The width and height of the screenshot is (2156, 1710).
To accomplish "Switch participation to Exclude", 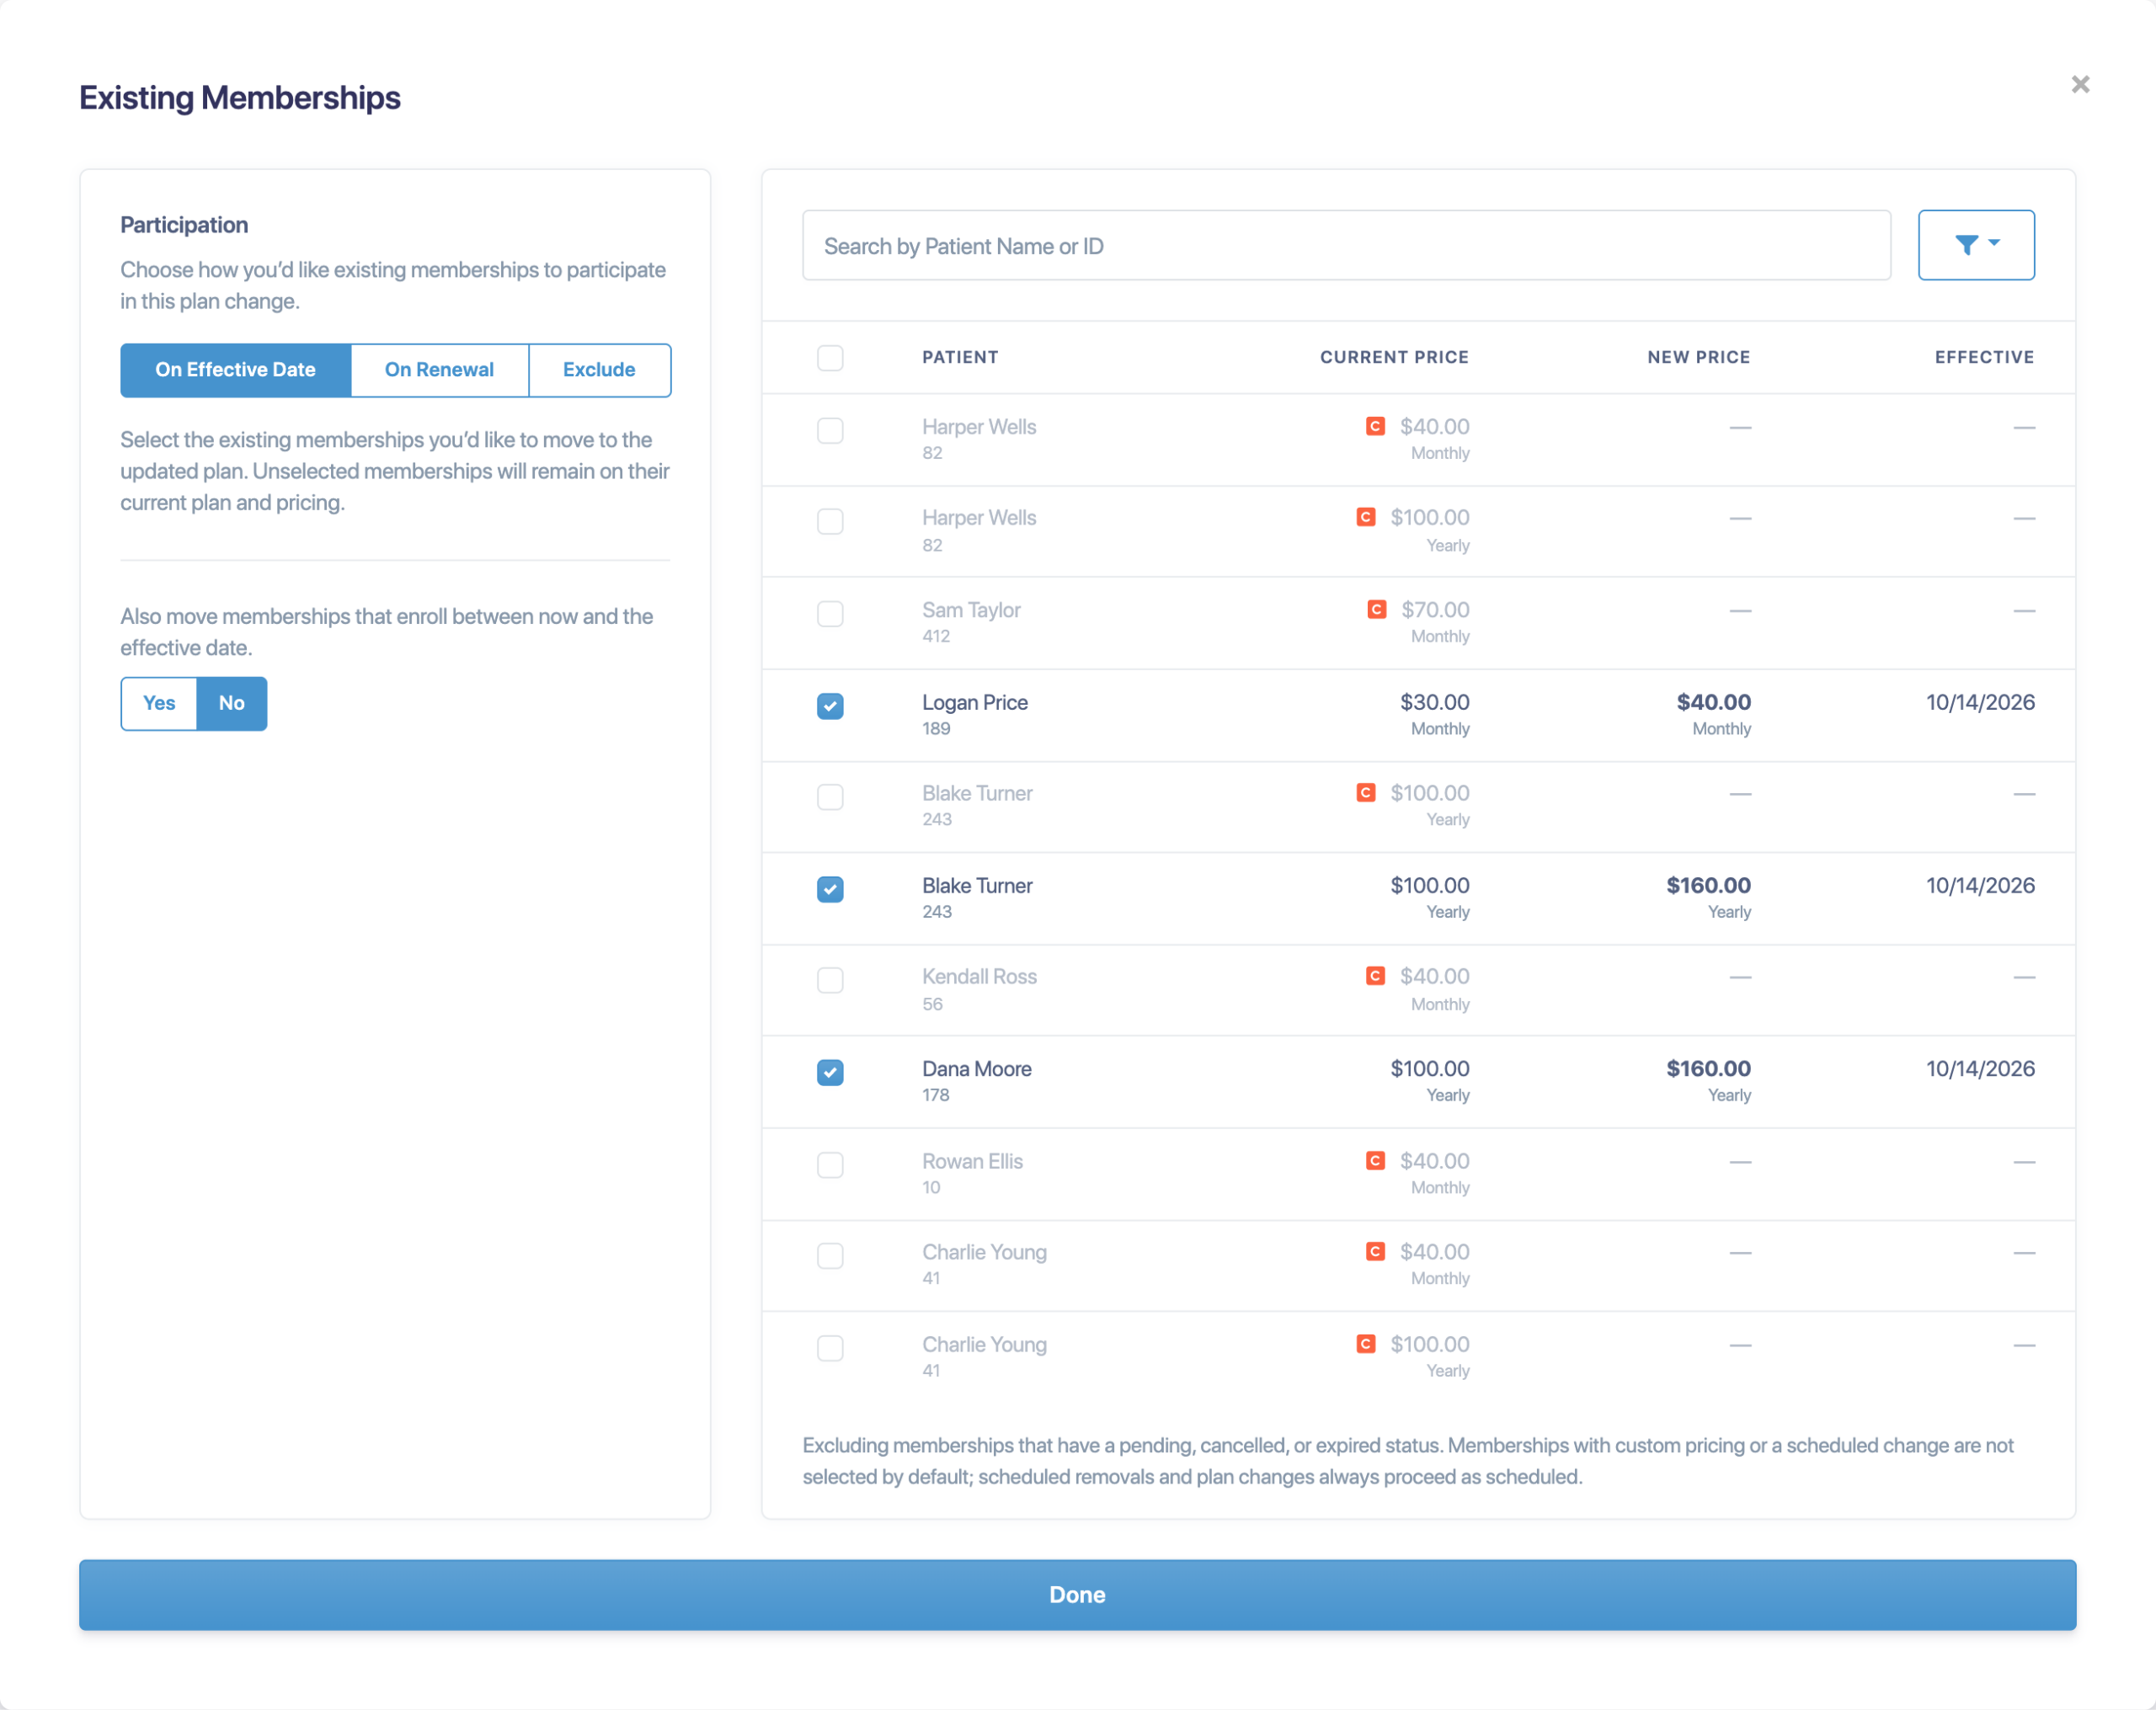I will (599, 370).
